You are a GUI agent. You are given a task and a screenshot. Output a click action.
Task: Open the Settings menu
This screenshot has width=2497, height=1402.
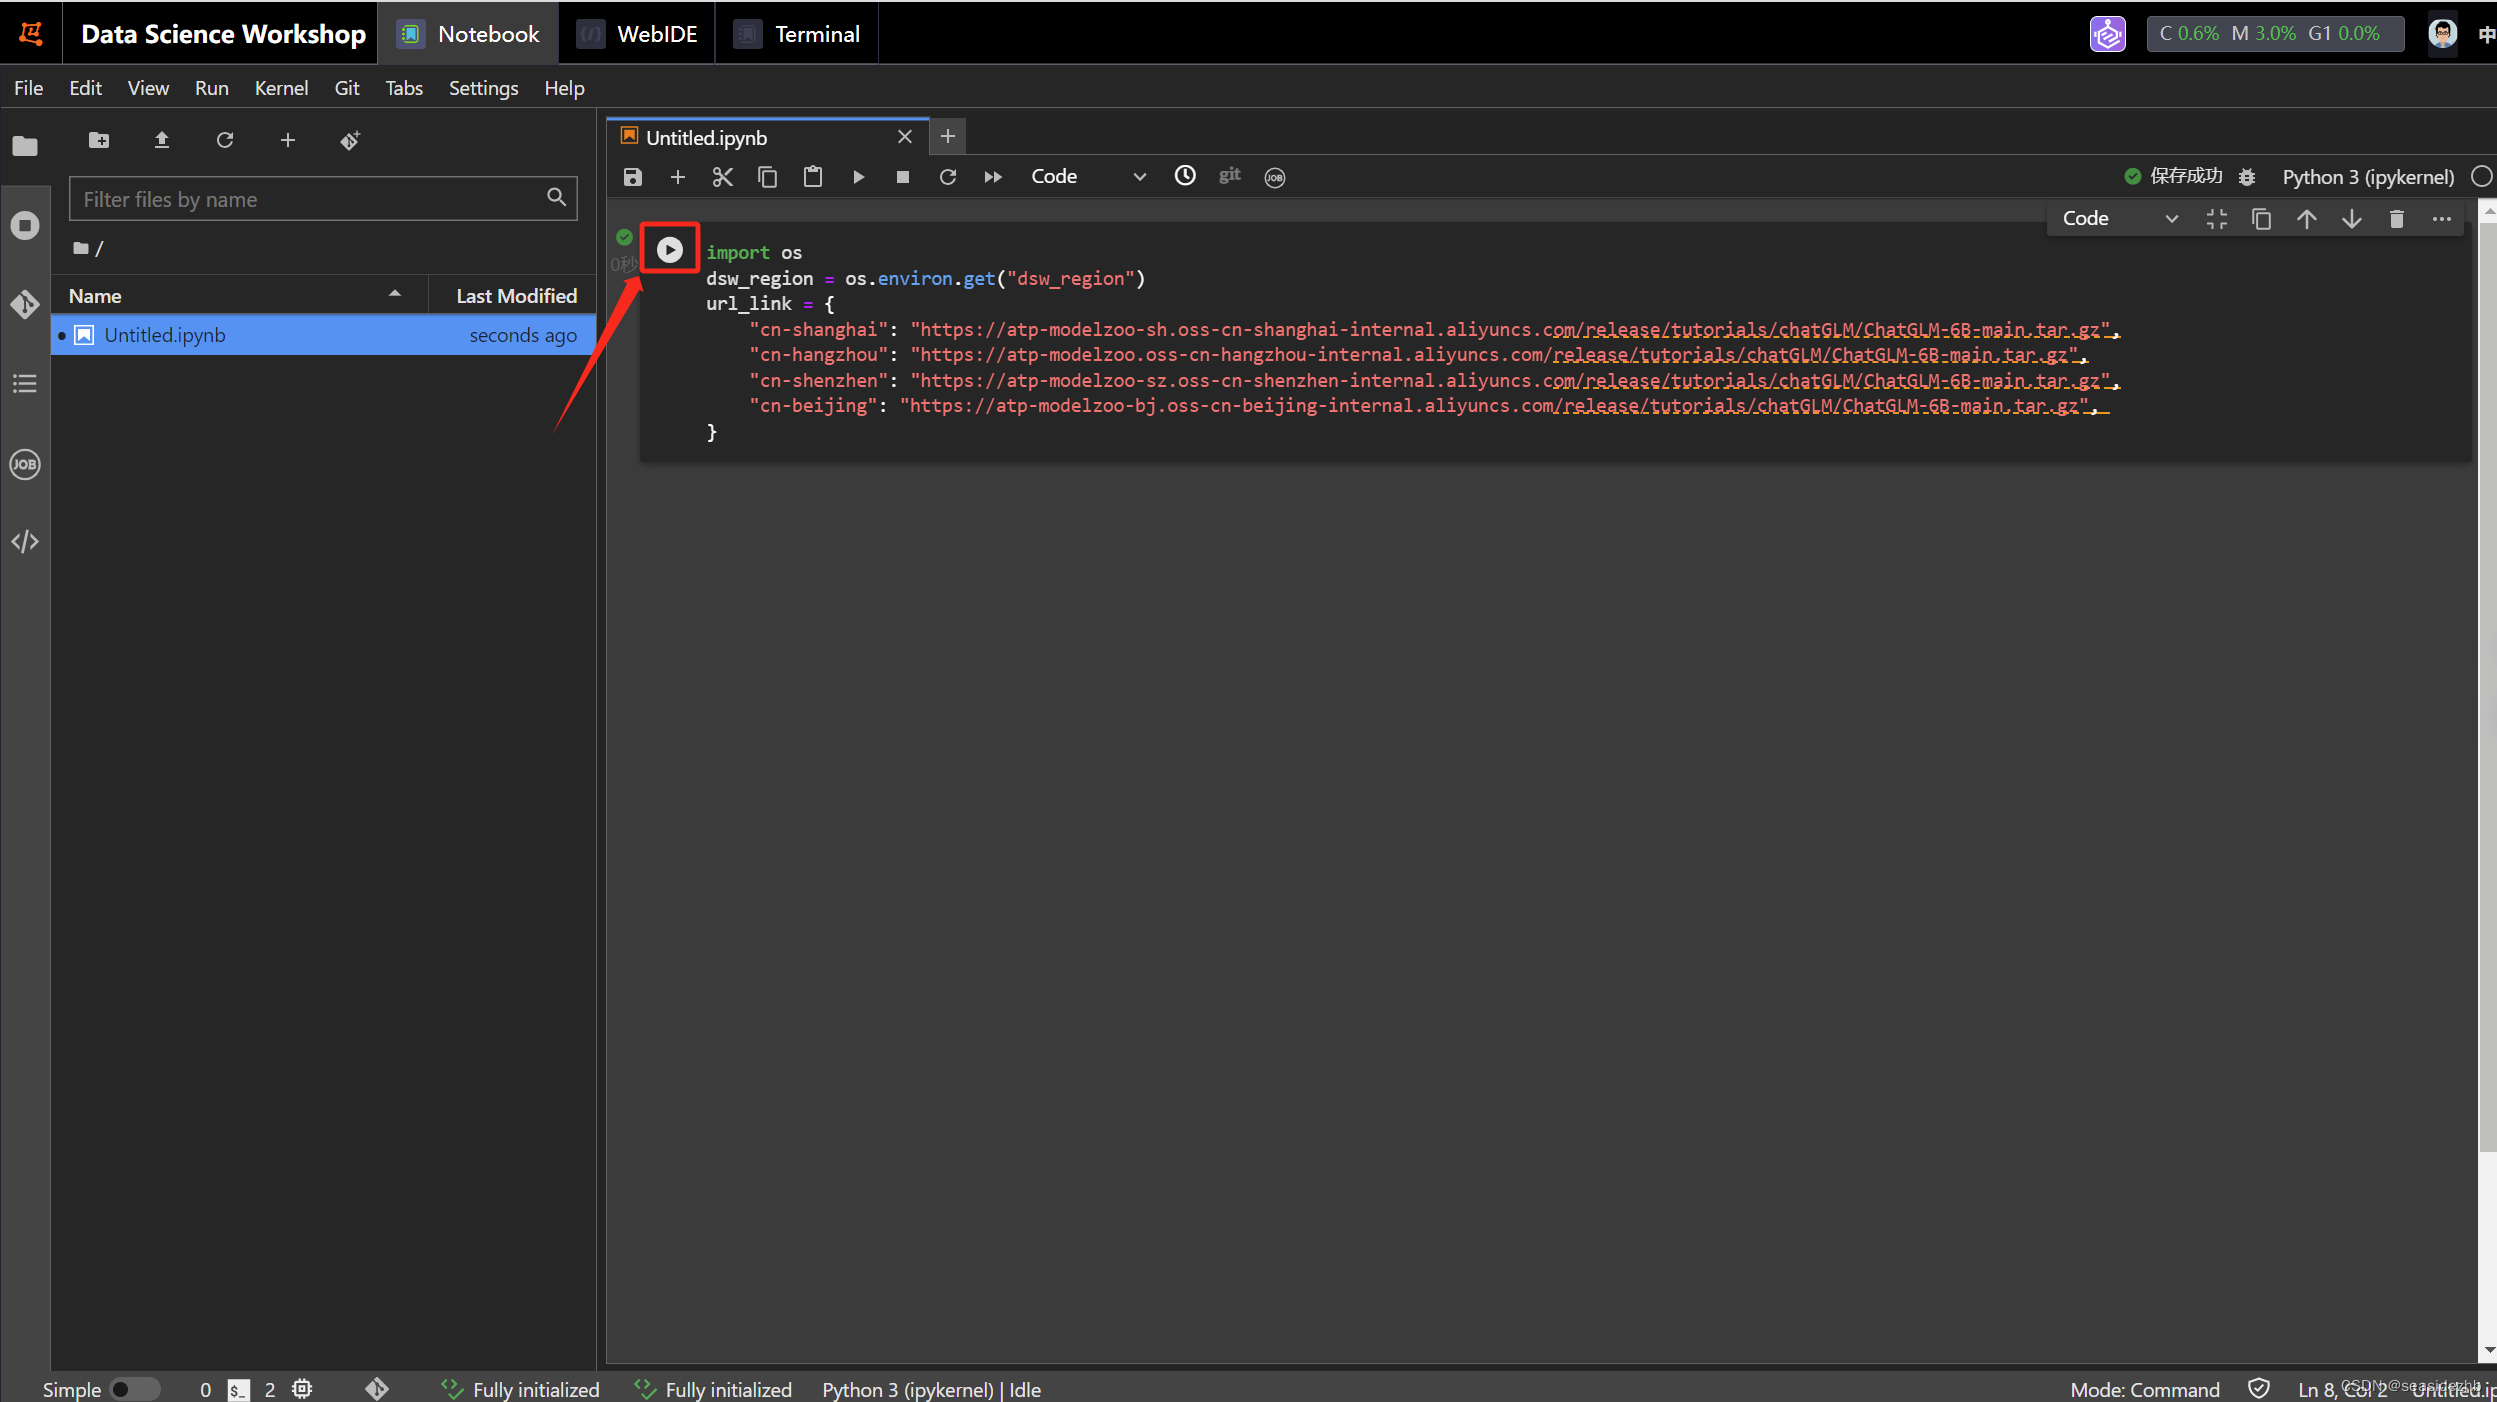483,88
